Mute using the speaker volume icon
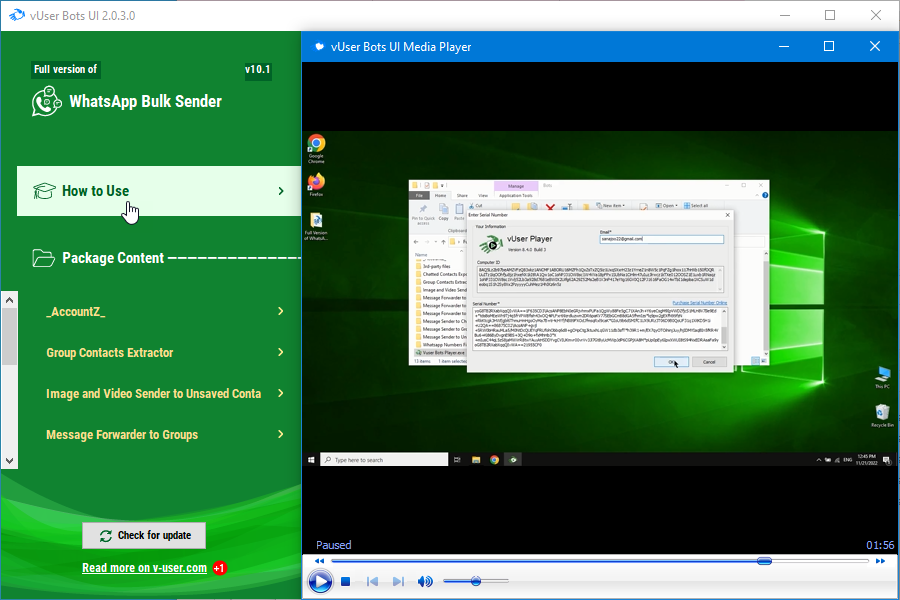This screenshot has width=900, height=600. [425, 582]
